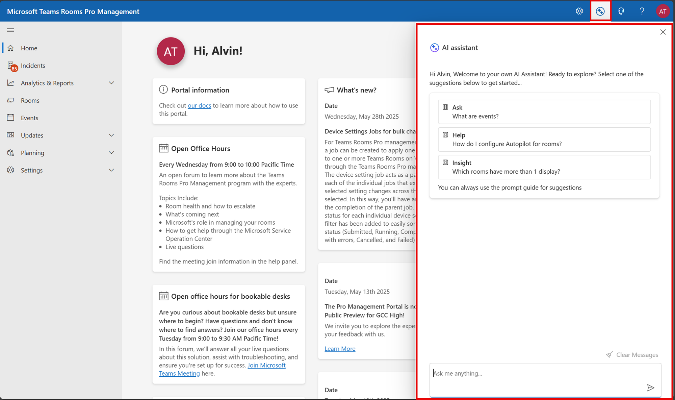Screen dimensions: 675x400
Task: Click the date Wednesday, May 28th 2025
Action: 362,117
